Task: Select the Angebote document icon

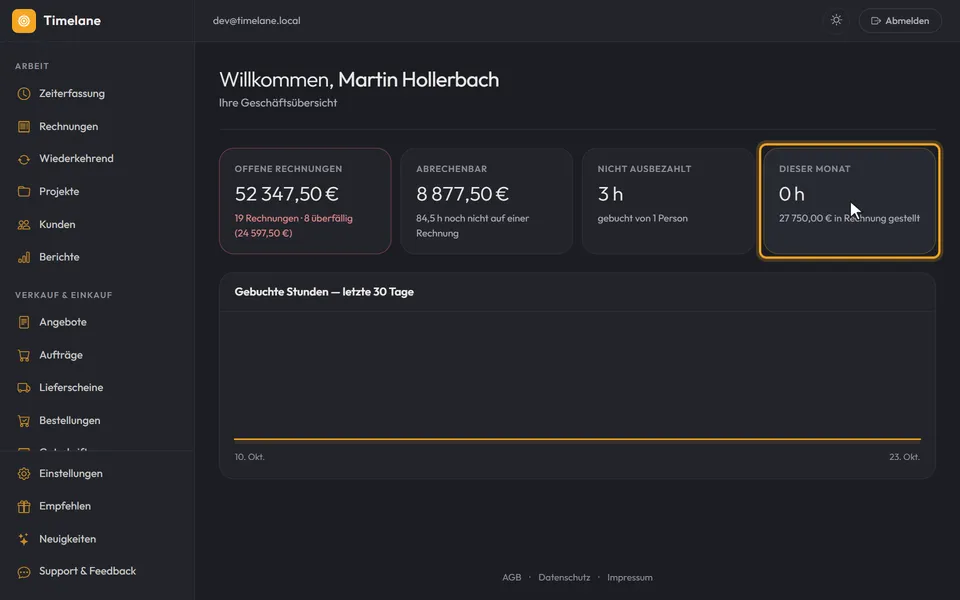Action: pos(24,322)
